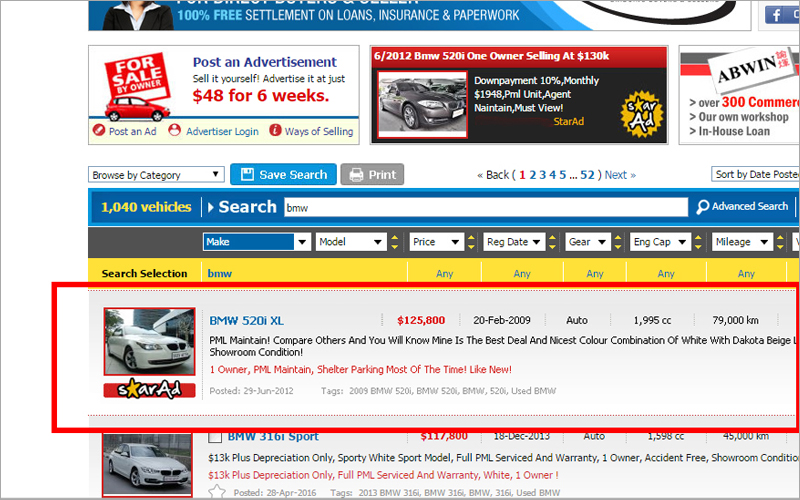Click the Advanced Search text link

pos(750,206)
